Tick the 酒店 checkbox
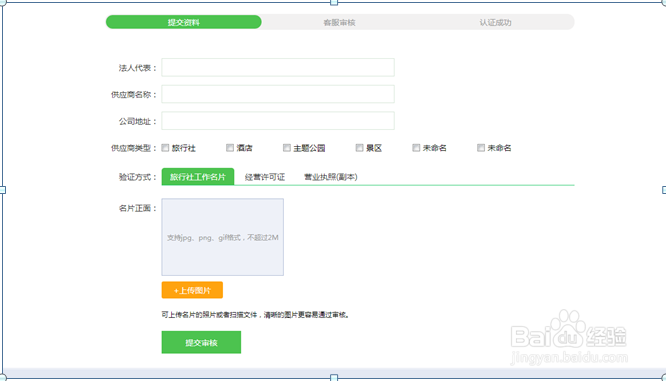 pos(230,148)
